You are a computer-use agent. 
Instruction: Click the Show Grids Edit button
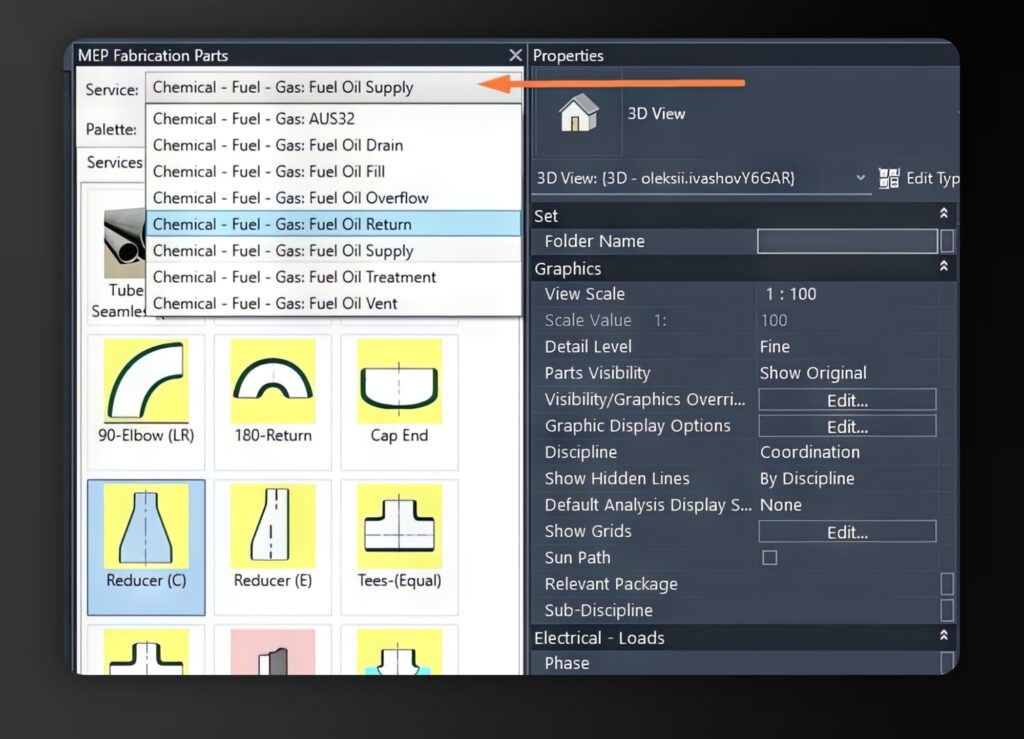(x=847, y=531)
